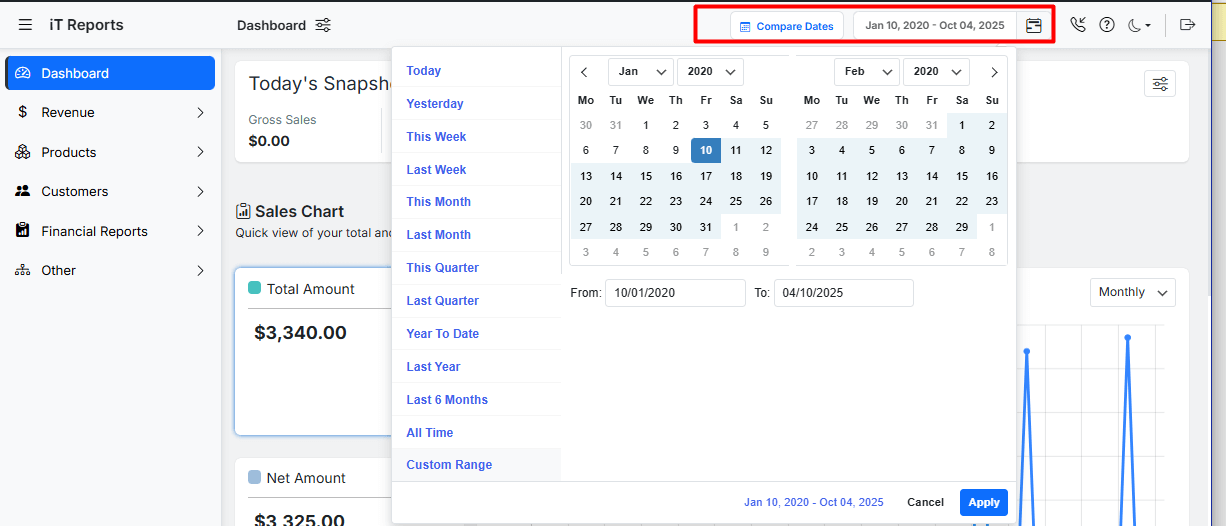The image size is (1226, 526).
Task: Select the Last 6 Months preset
Action: tap(476, 400)
